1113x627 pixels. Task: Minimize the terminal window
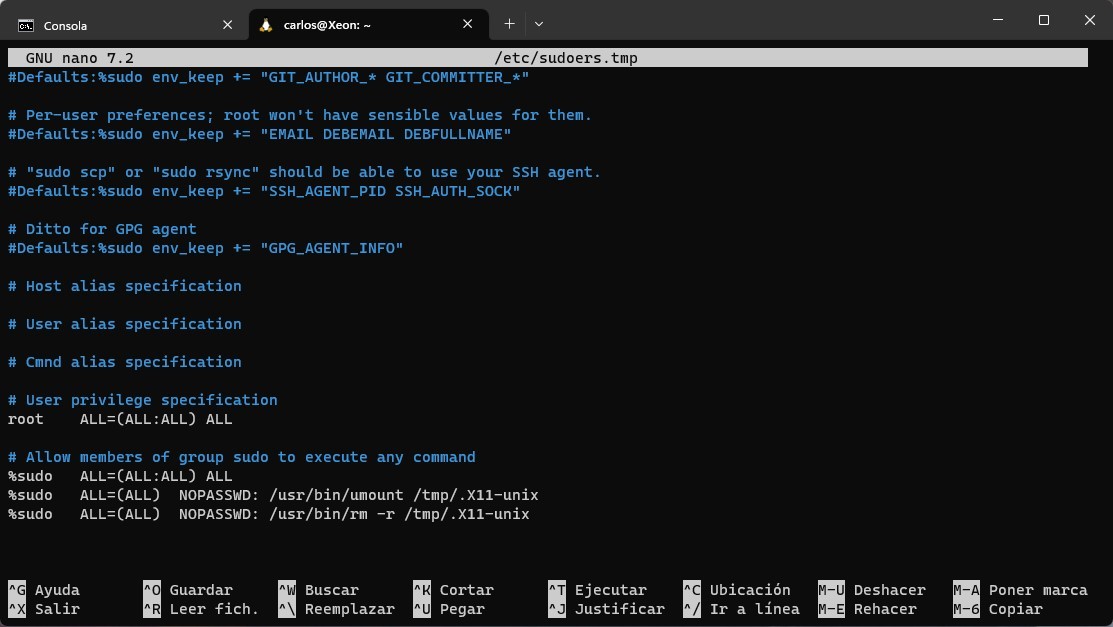pyautogui.click(x=997, y=21)
